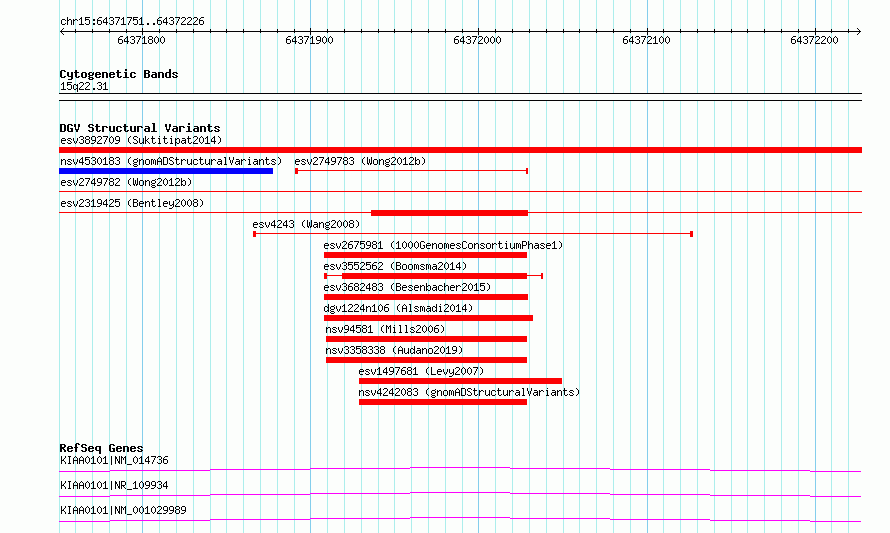Open KIAA0101|NR_109934 gene label
The image size is (890, 533).
(114, 485)
